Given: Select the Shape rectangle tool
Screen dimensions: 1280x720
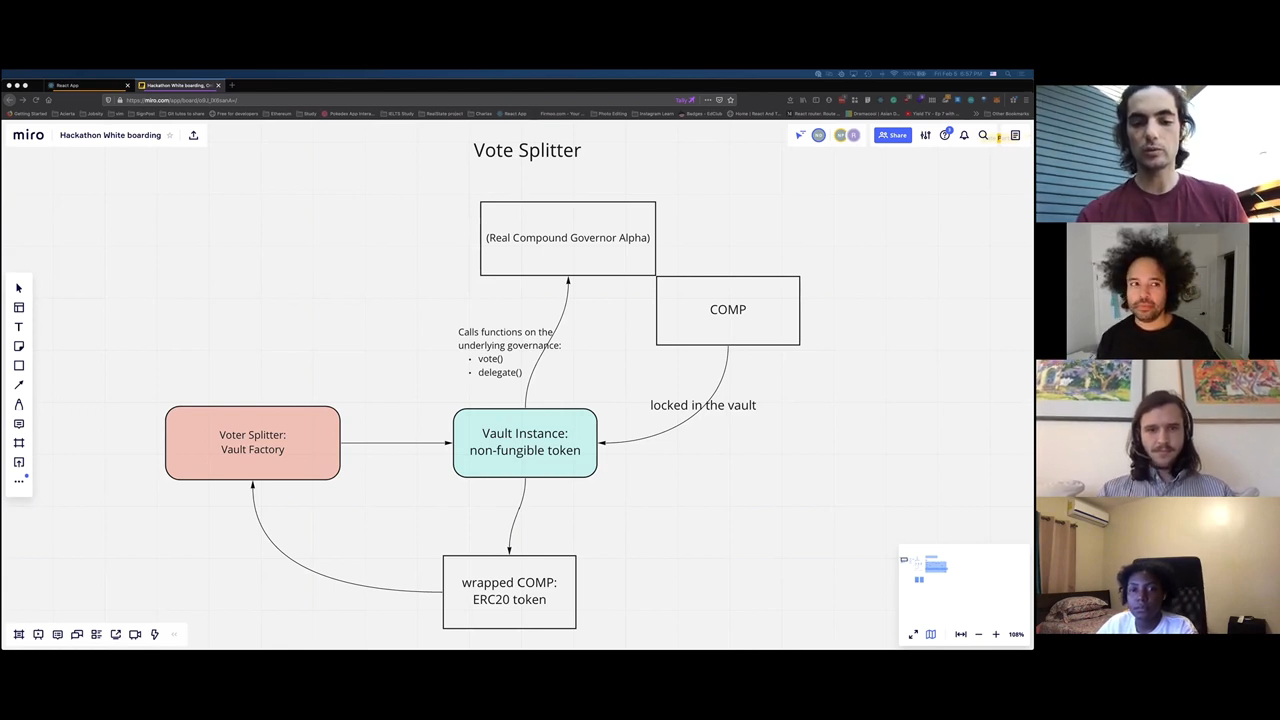Looking at the screenshot, I should [19, 366].
